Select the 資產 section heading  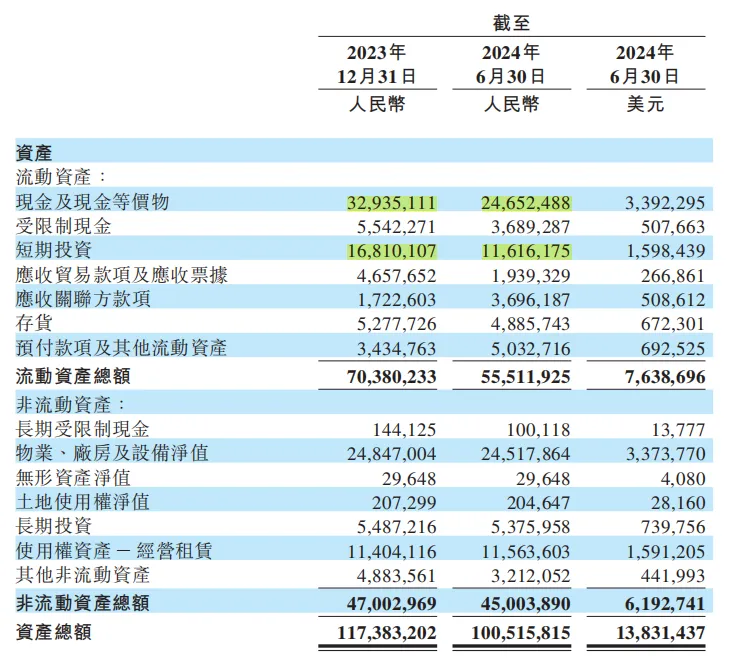coord(34,152)
